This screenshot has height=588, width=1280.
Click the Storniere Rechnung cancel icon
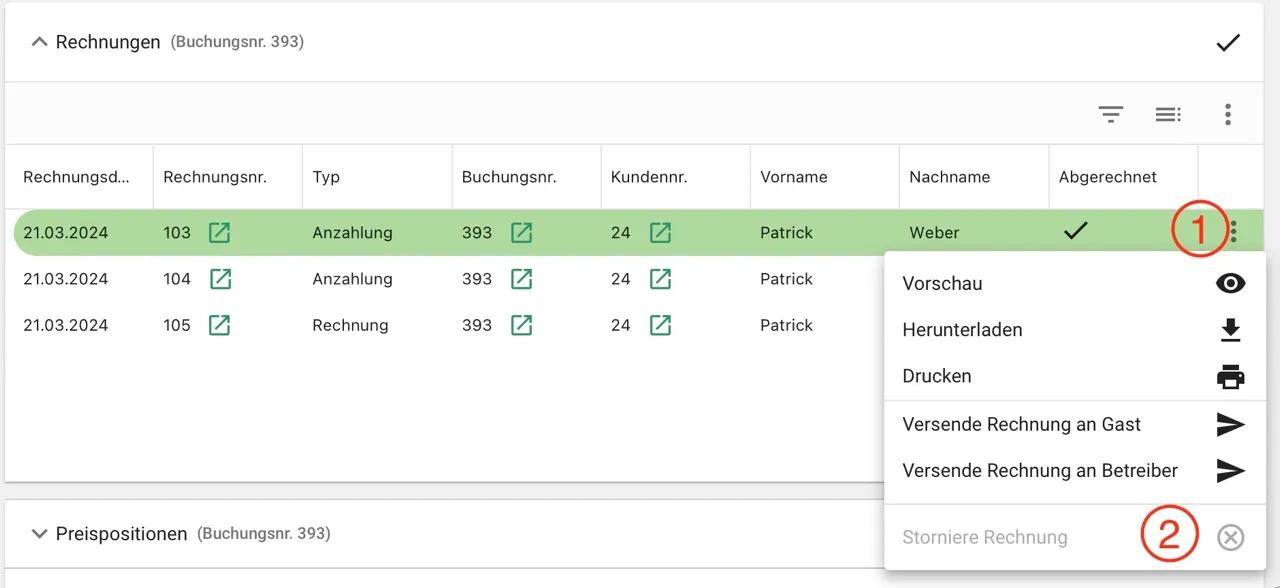point(1231,538)
